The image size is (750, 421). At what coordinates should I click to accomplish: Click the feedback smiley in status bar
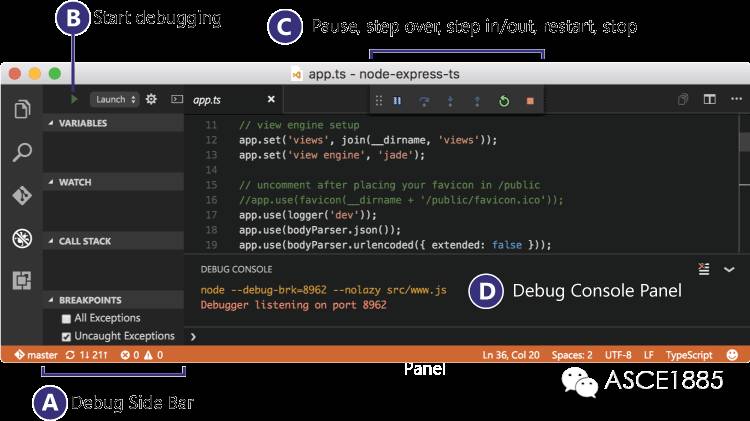pos(732,355)
